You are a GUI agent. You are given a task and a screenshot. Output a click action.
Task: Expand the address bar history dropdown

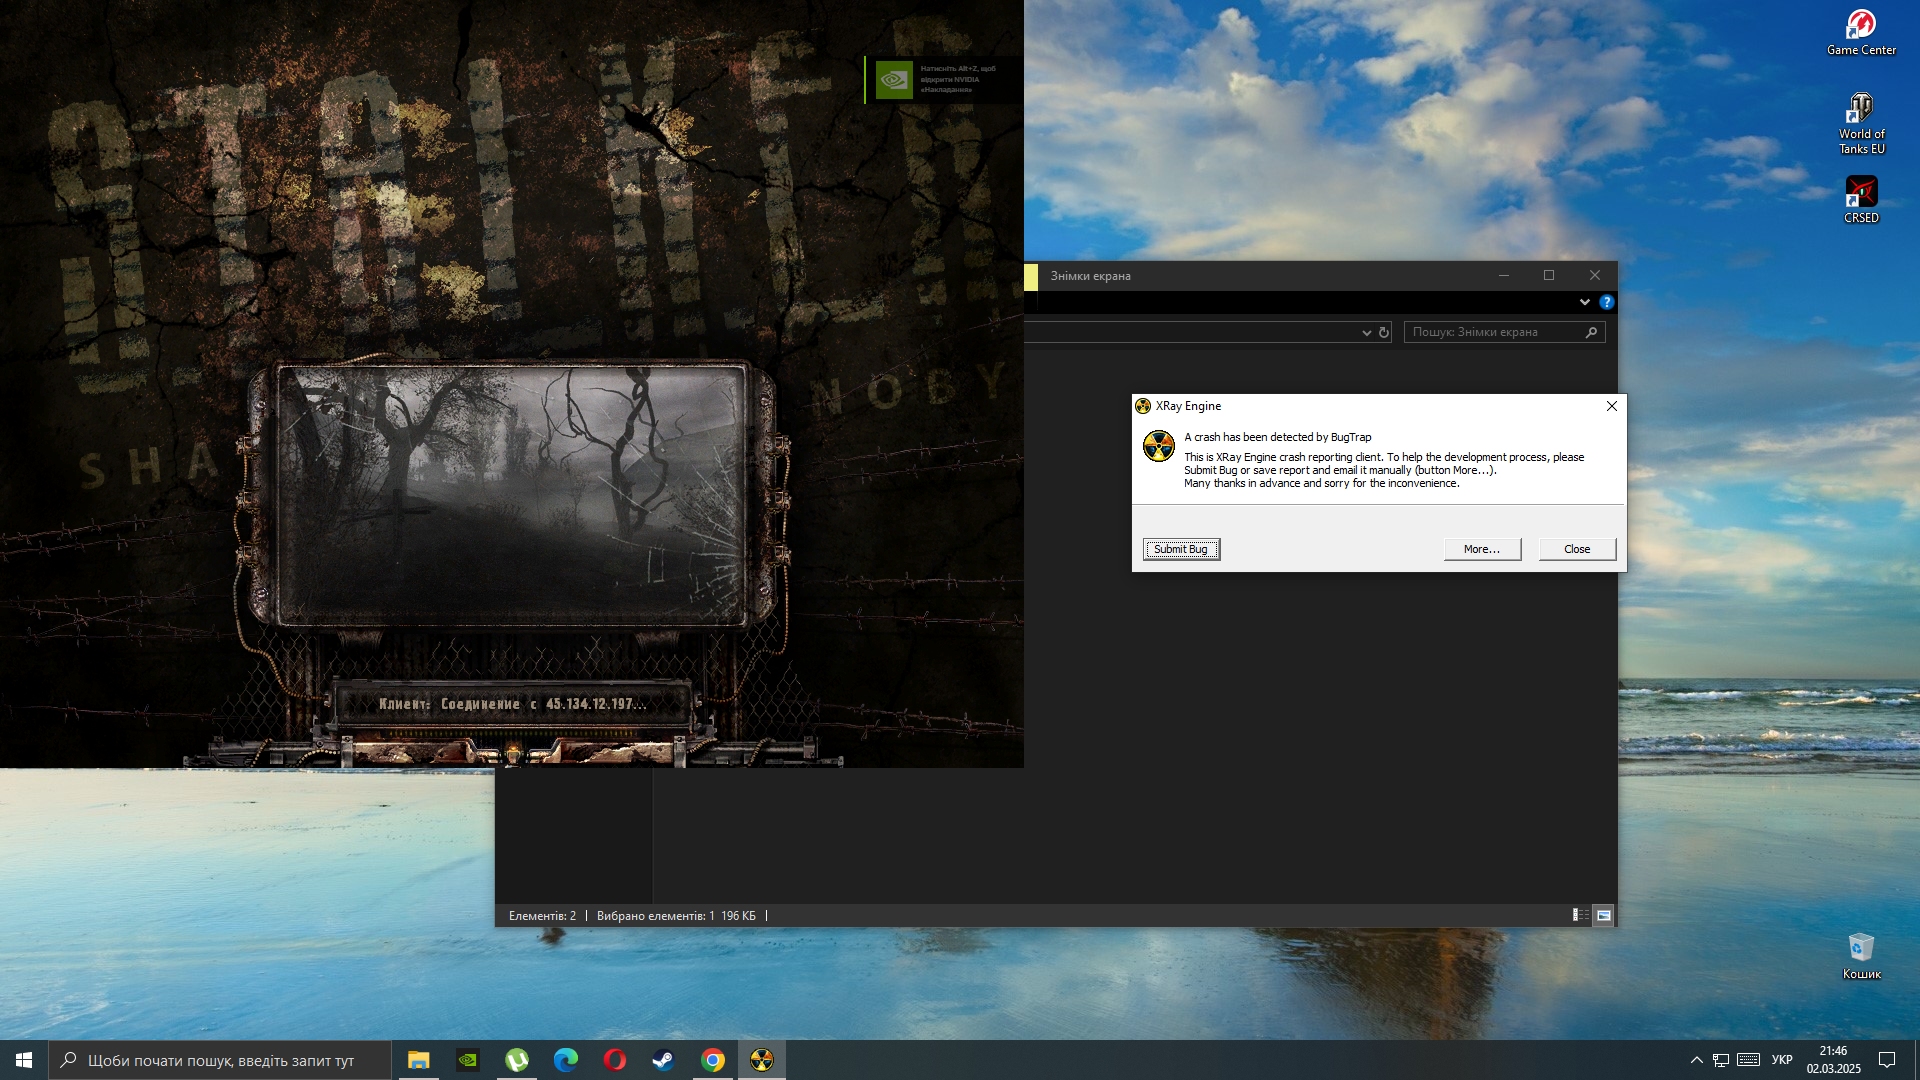click(x=1366, y=332)
